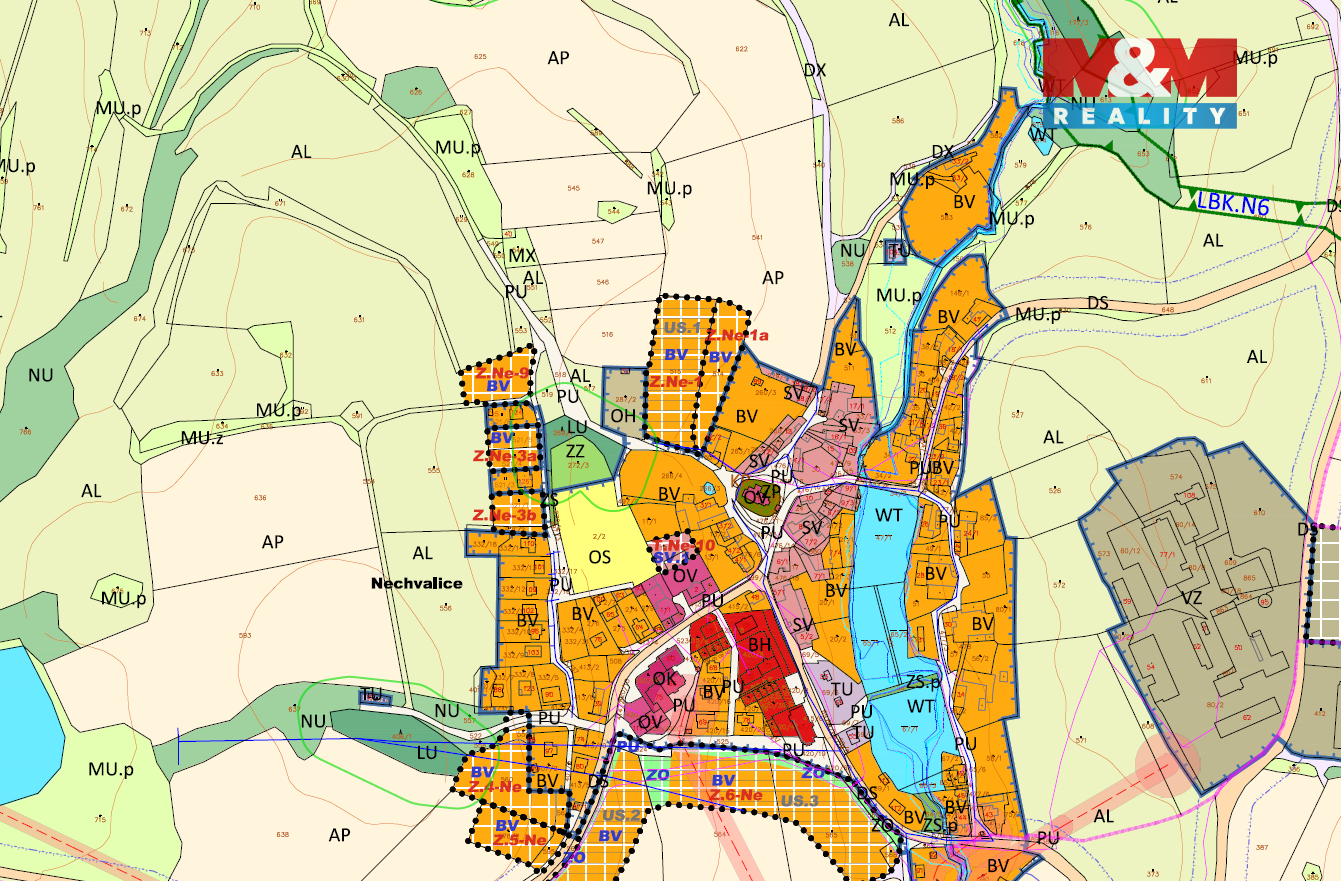The height and width of the screenshot is (881, 1341).
Task: Click the red BH housing zone
Action: click(x=759, y=645)
